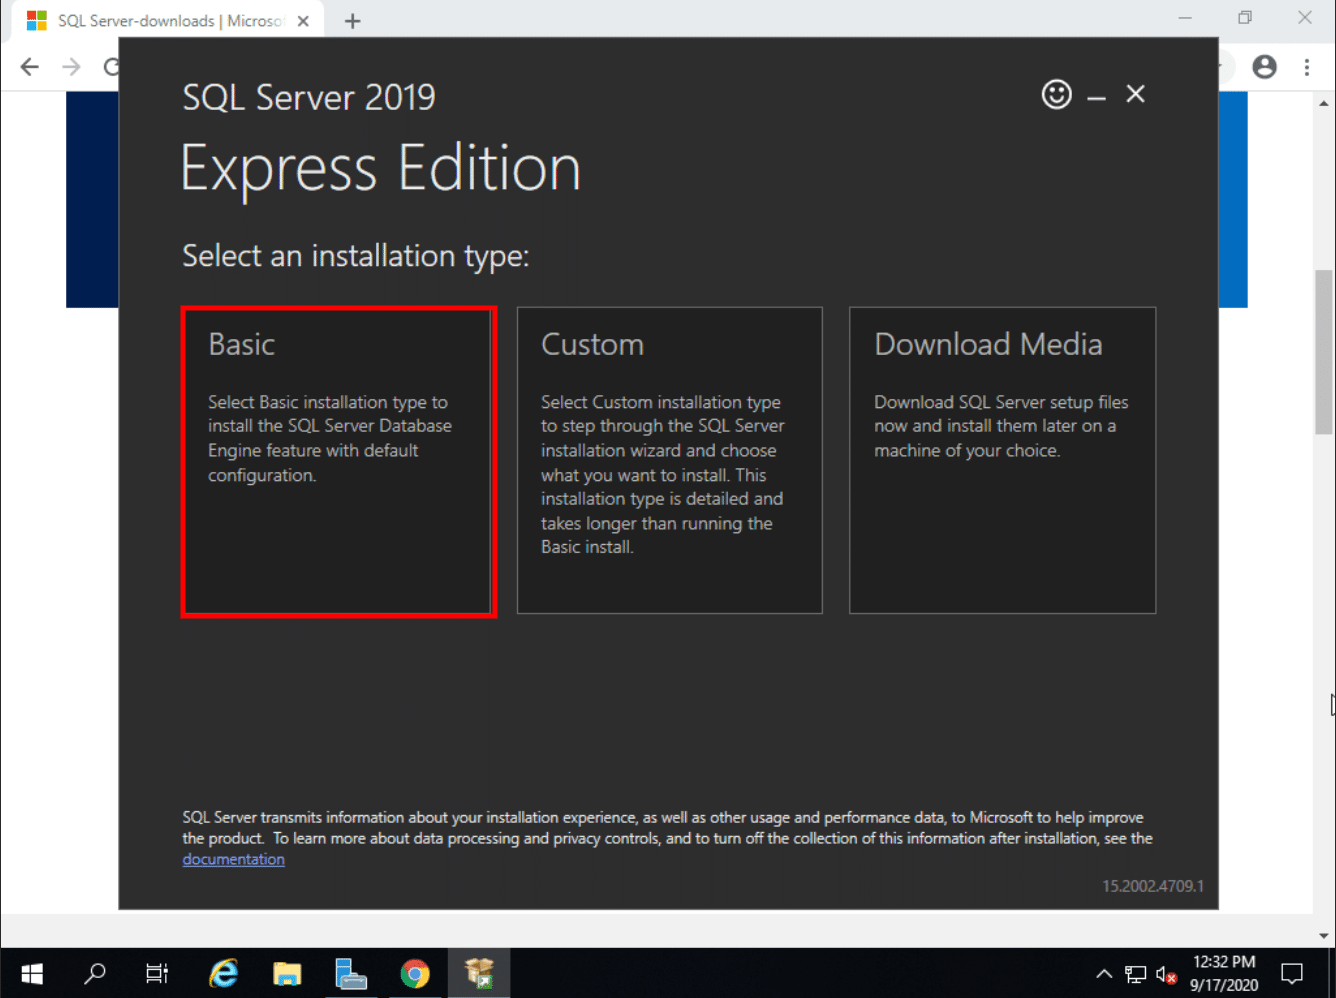Launch Internet Explorer from taskbar

tap(223, 973)
